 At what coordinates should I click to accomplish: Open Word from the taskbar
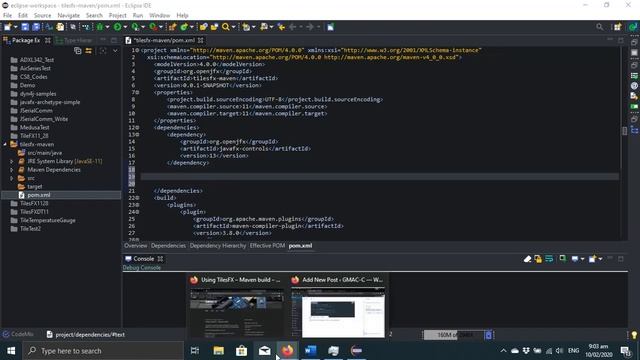point(311,351)
